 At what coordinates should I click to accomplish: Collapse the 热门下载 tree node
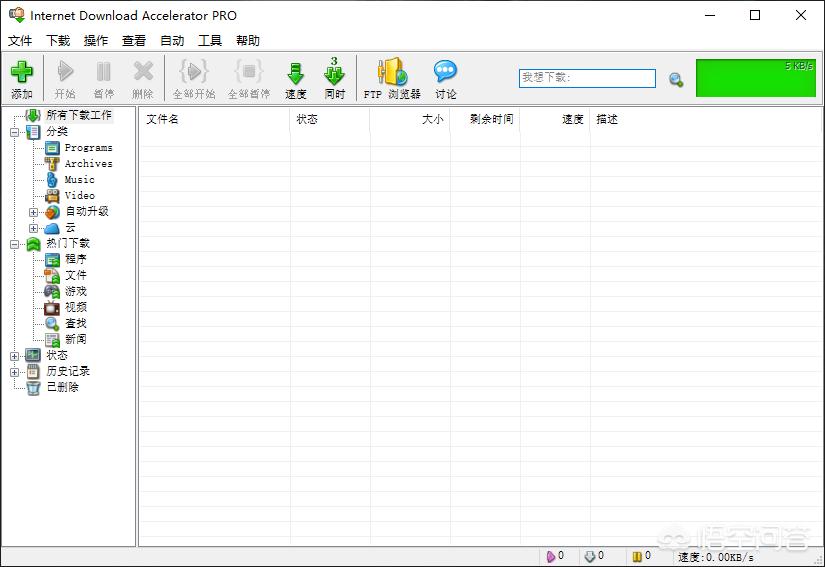coord(15,244)
